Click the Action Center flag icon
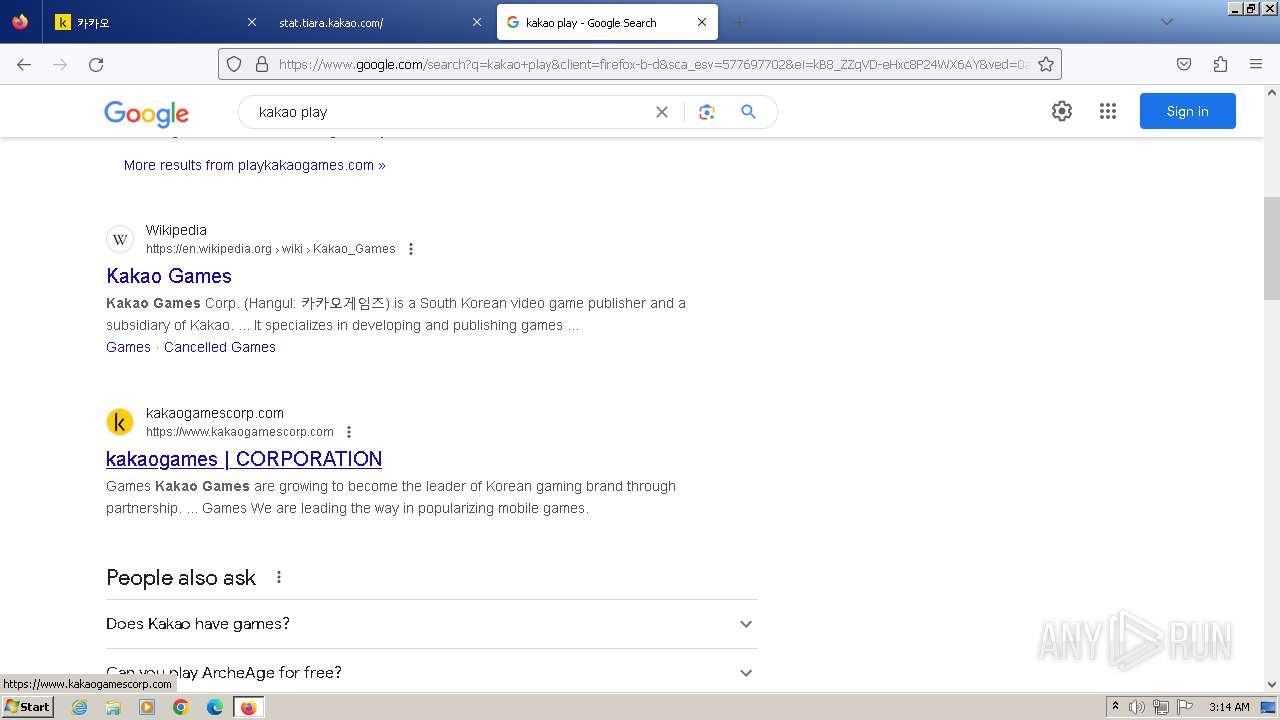Image resolution: width=1280 pixels, height=720 pixels. coord(1183,707)
